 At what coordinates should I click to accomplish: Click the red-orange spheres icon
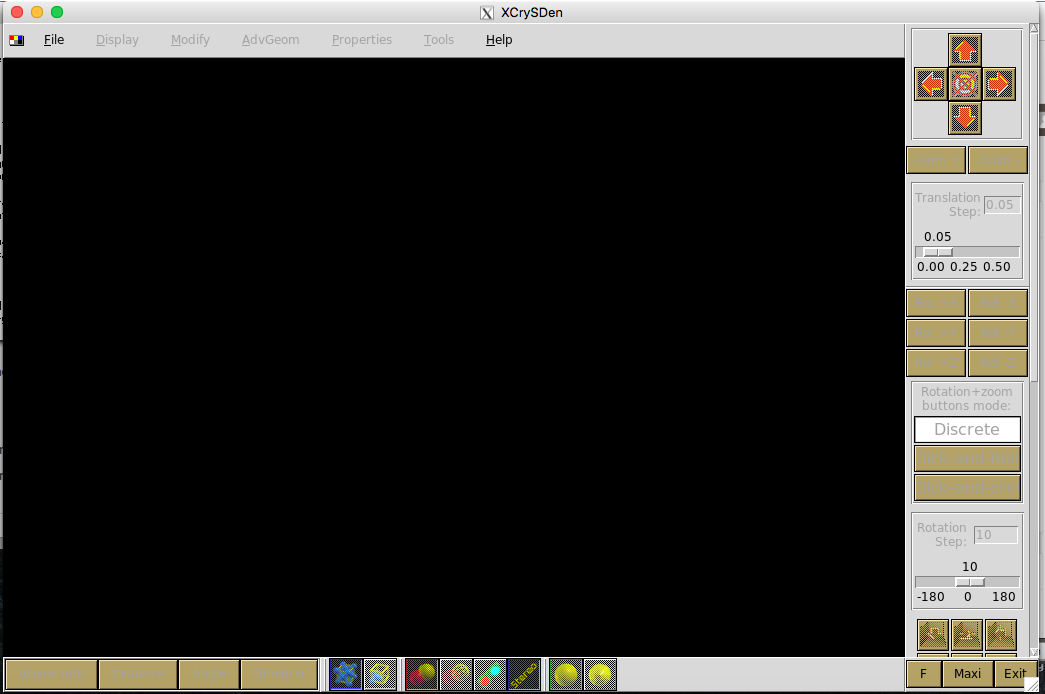point(422,675)
